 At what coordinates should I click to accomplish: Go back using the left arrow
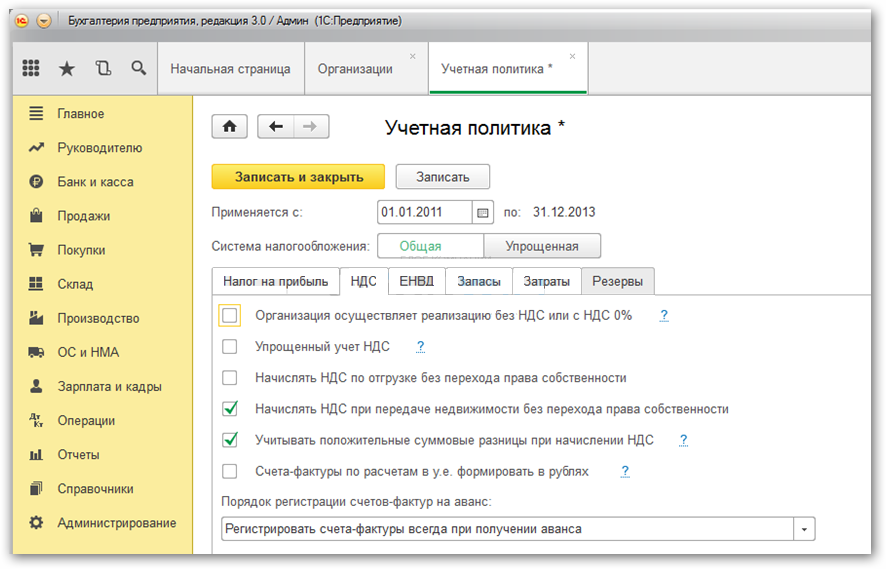[276, 127]
